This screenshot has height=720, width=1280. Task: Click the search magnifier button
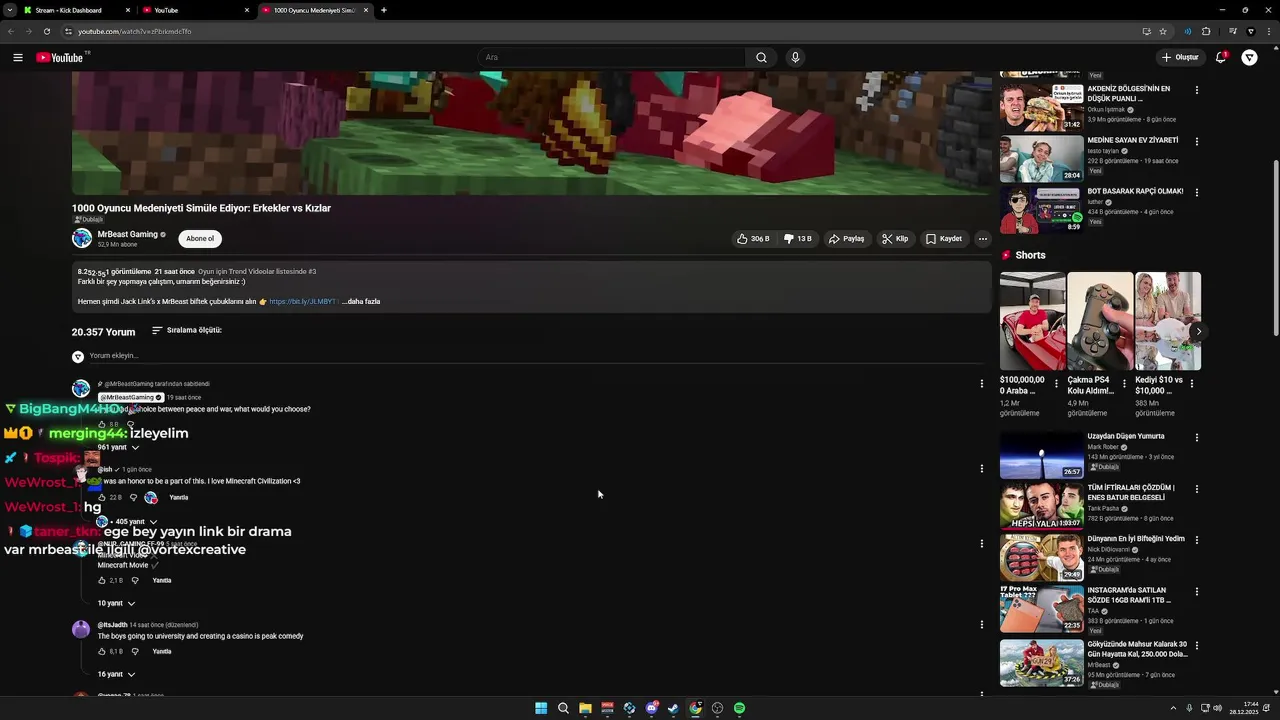(x=761, y=57)
